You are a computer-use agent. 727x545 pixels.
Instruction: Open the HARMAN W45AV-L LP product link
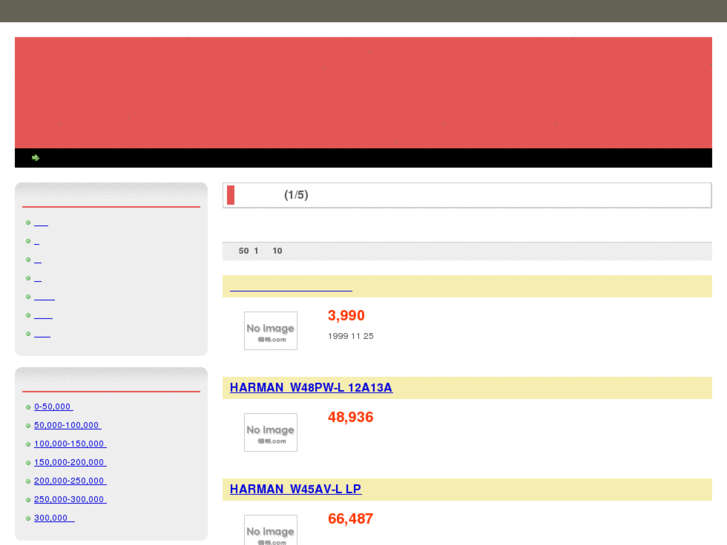(295, 489)
